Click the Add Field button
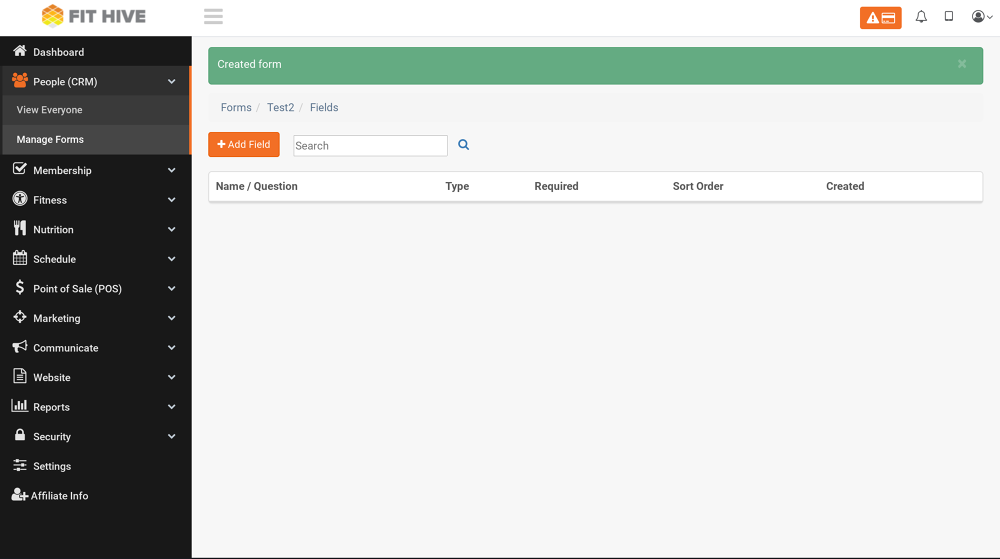Viewport: 1000px width, 559px height. tap(244, 145)
